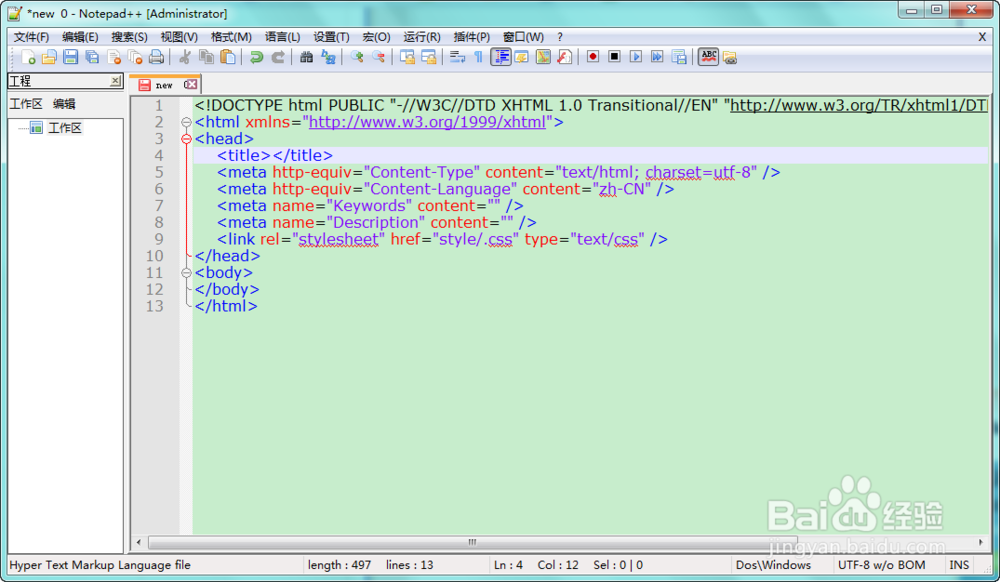Create a new file with toolbar icon

click(28, 57)
